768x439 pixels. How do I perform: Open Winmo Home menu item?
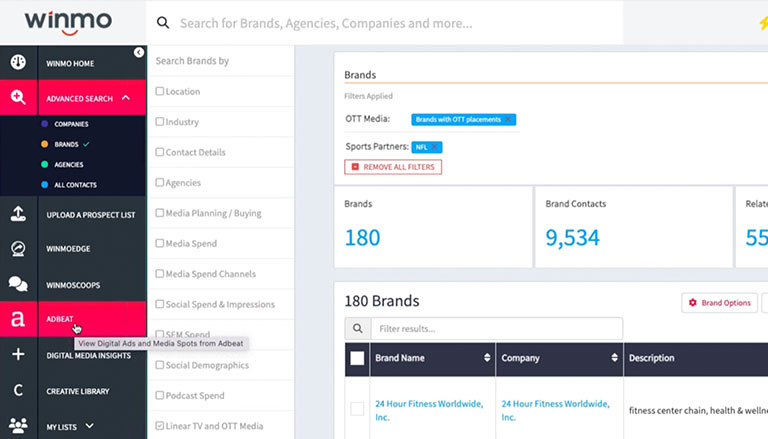pos(71,64)
